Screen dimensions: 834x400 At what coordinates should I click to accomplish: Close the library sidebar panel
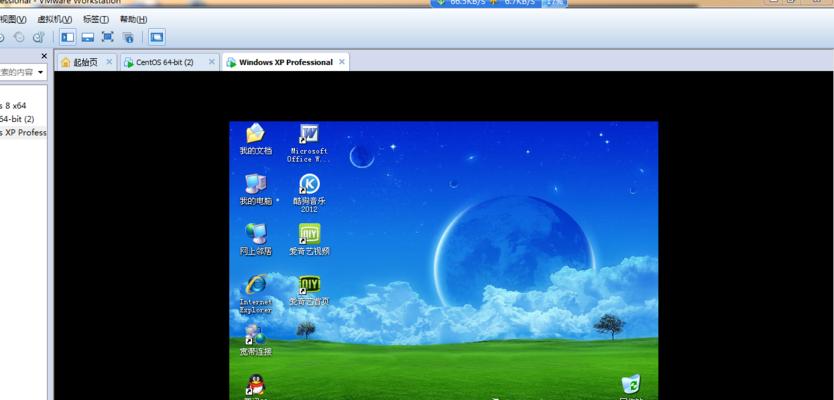tap(44, 56)
